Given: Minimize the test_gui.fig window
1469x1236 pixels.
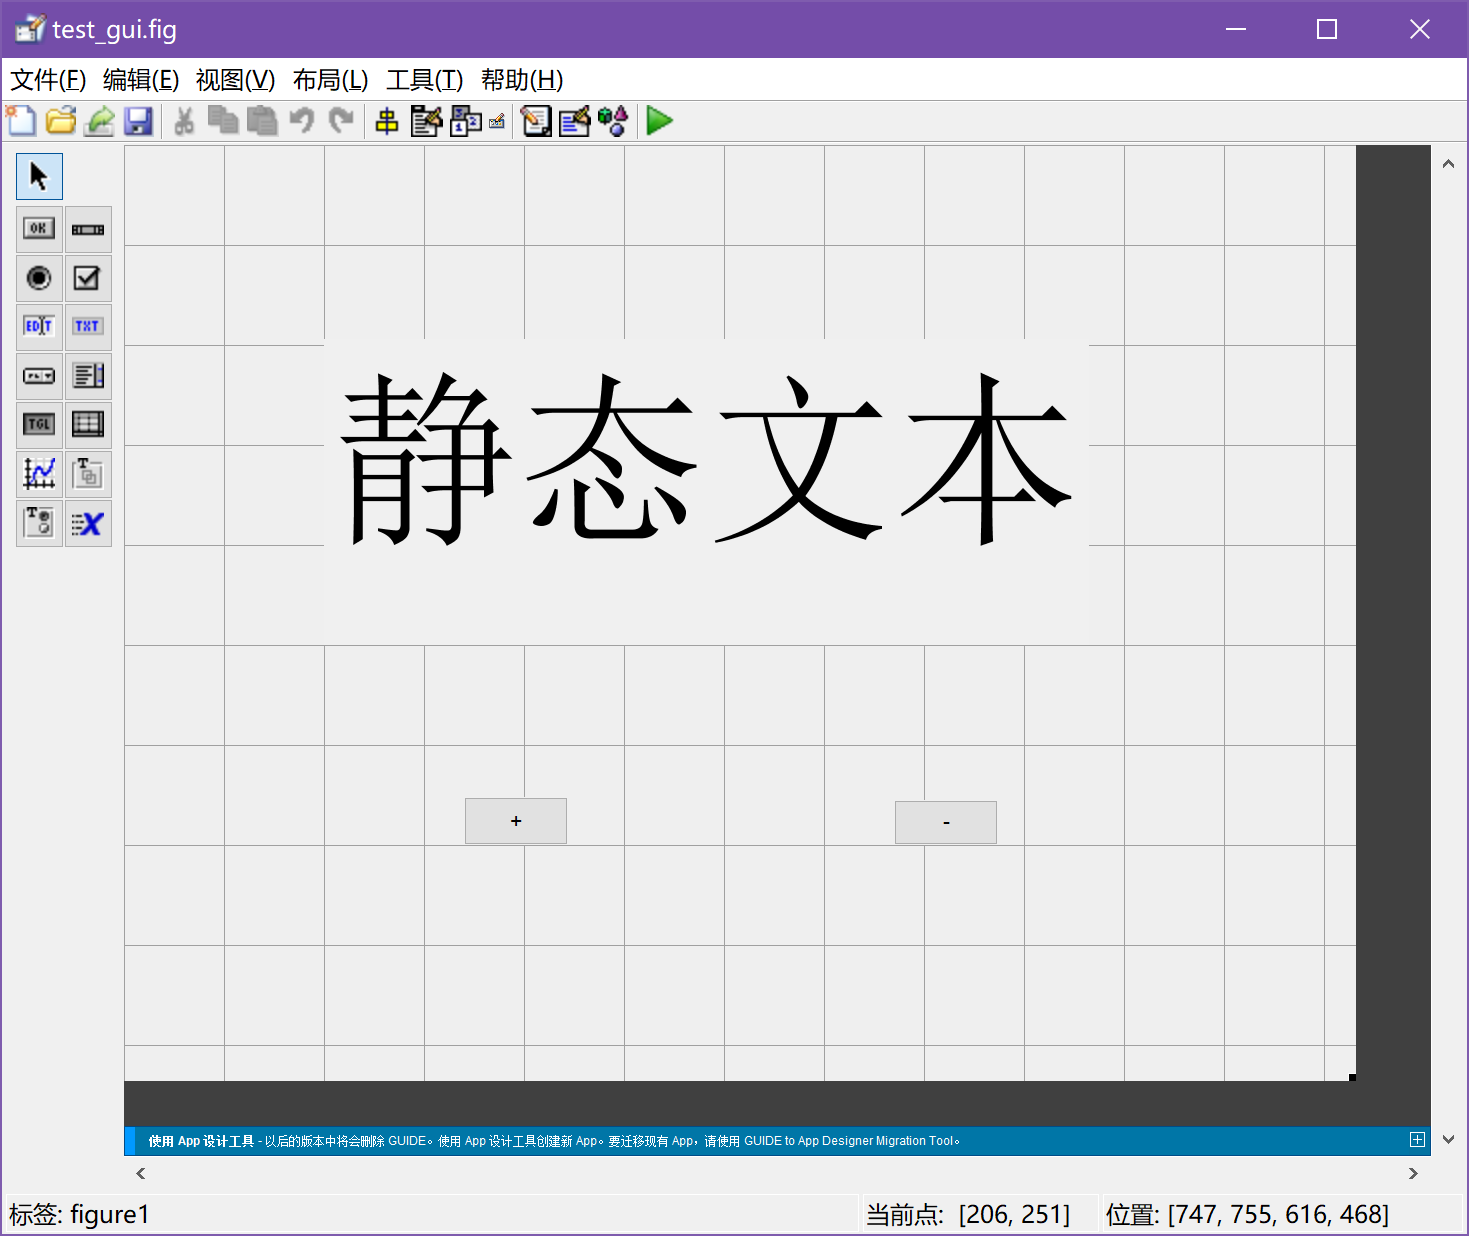Looking at the screenshot, I should (x=1236, y=29).
